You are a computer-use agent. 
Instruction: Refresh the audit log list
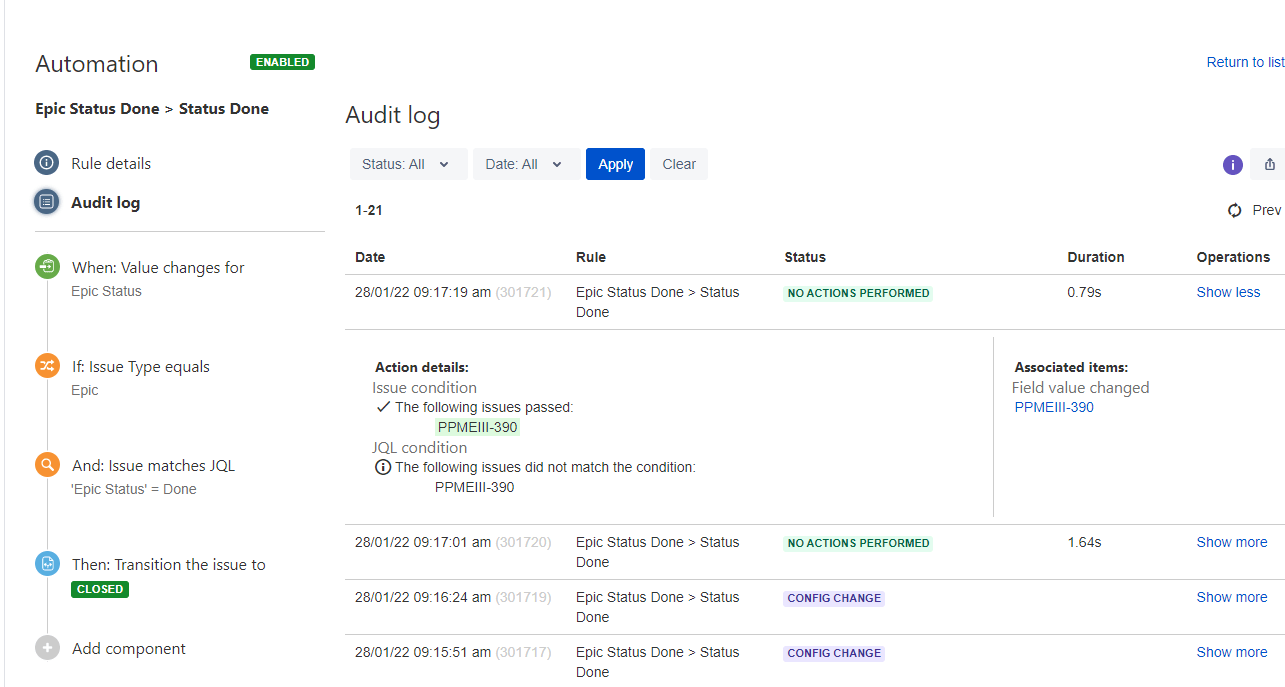[x=1234, y=210]
